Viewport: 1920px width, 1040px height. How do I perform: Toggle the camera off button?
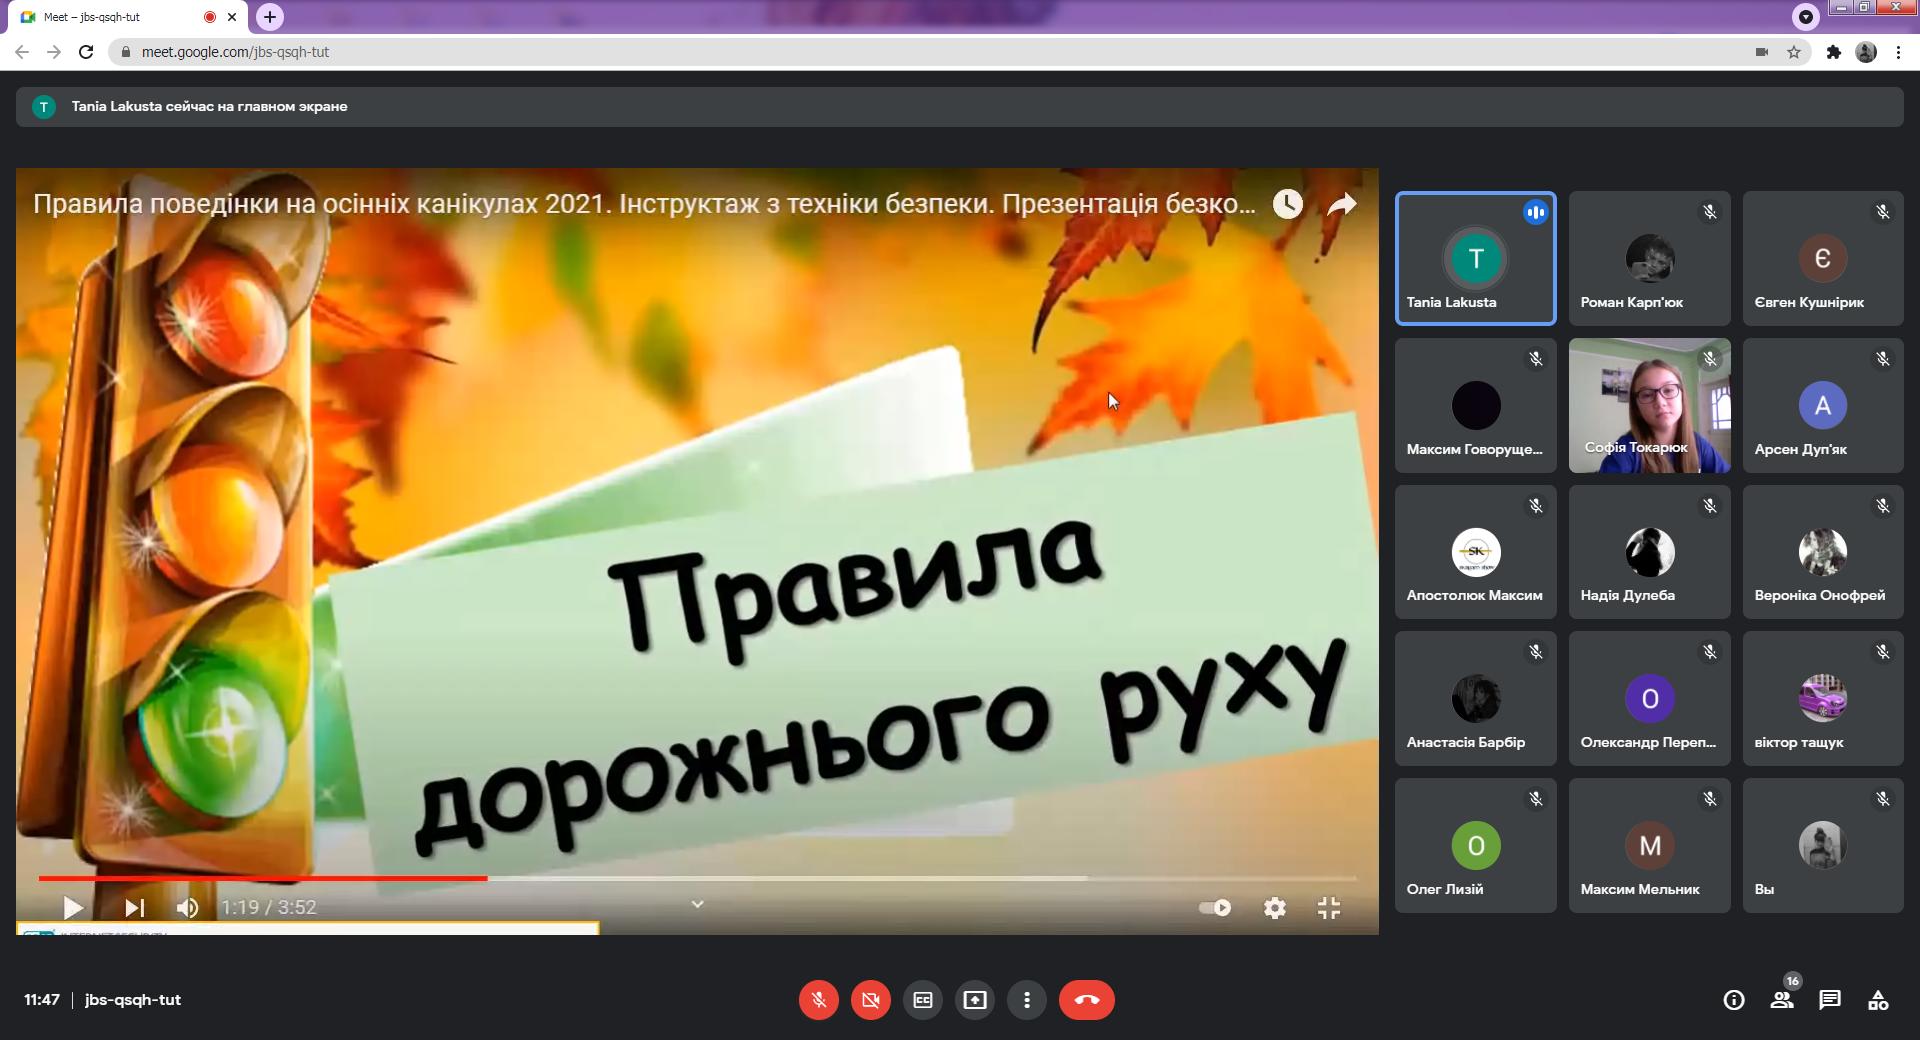tap(870, 1000)
